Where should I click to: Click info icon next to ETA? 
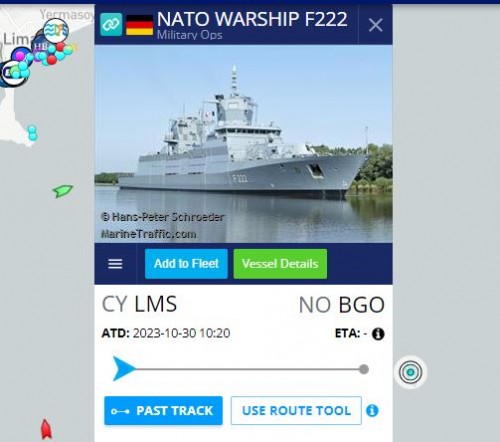378,334
